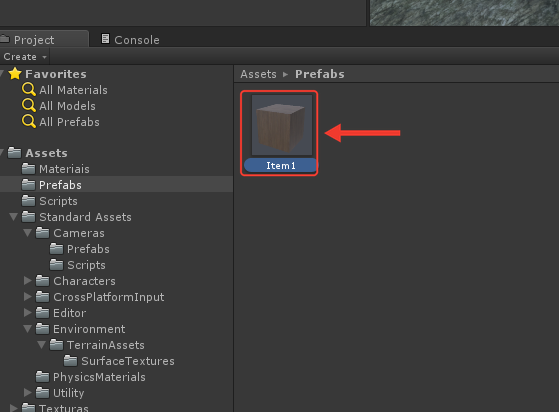This screenshot has width=559, height=412.
Task: Select the Editor folder label
Action: click(x=70, y=313)
